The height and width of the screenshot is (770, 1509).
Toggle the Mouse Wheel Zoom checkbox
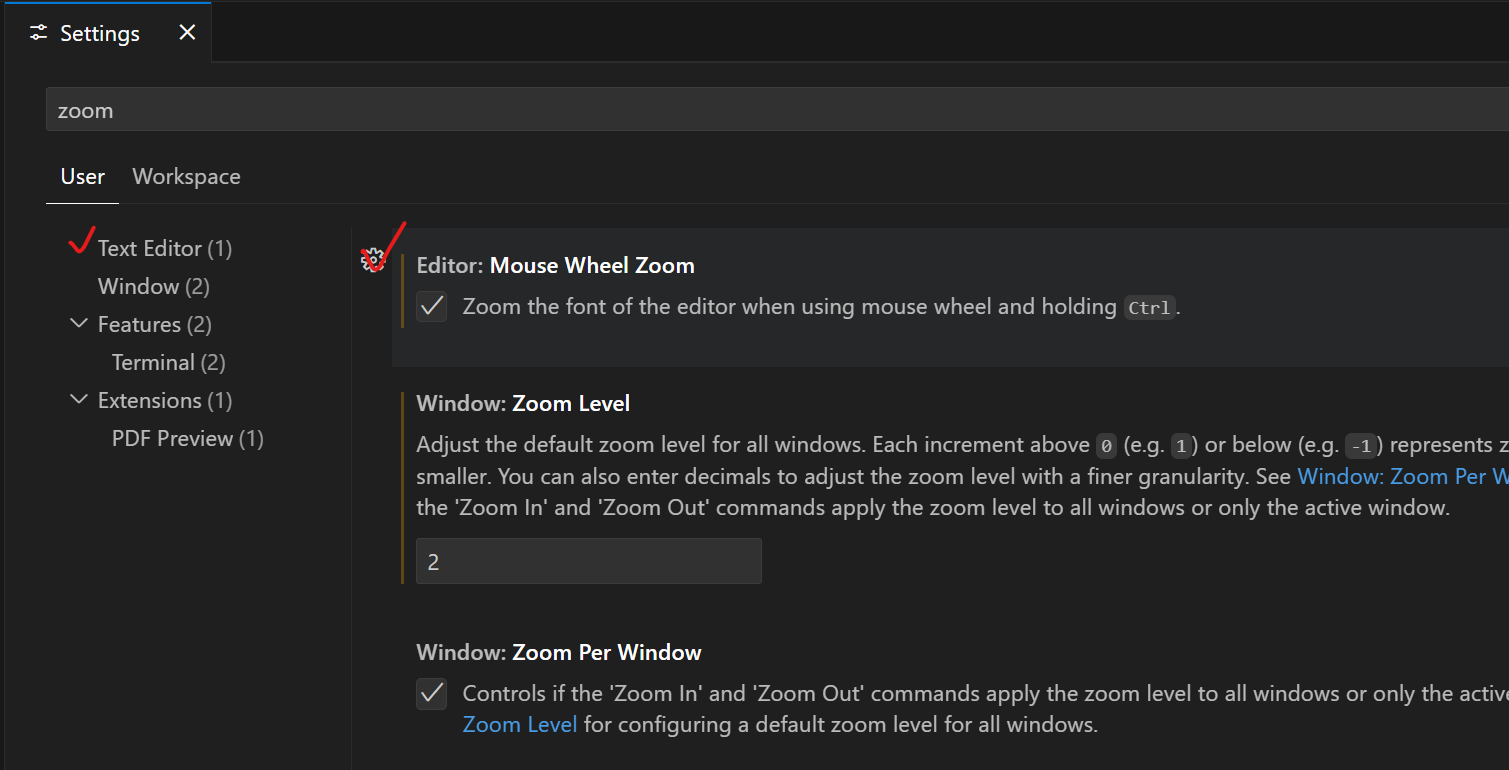pyautogui.click(x=432, y=306)
